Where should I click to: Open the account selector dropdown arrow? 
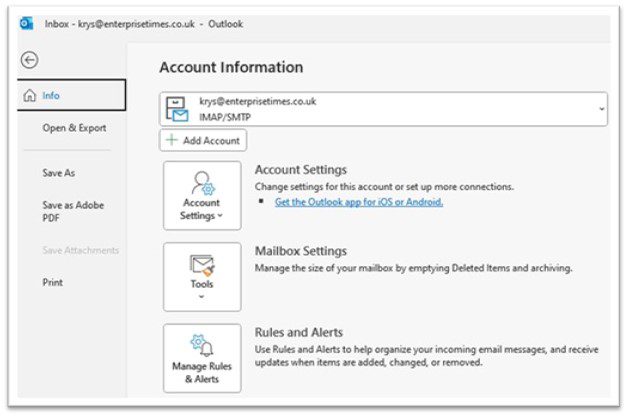coord(601,109)
